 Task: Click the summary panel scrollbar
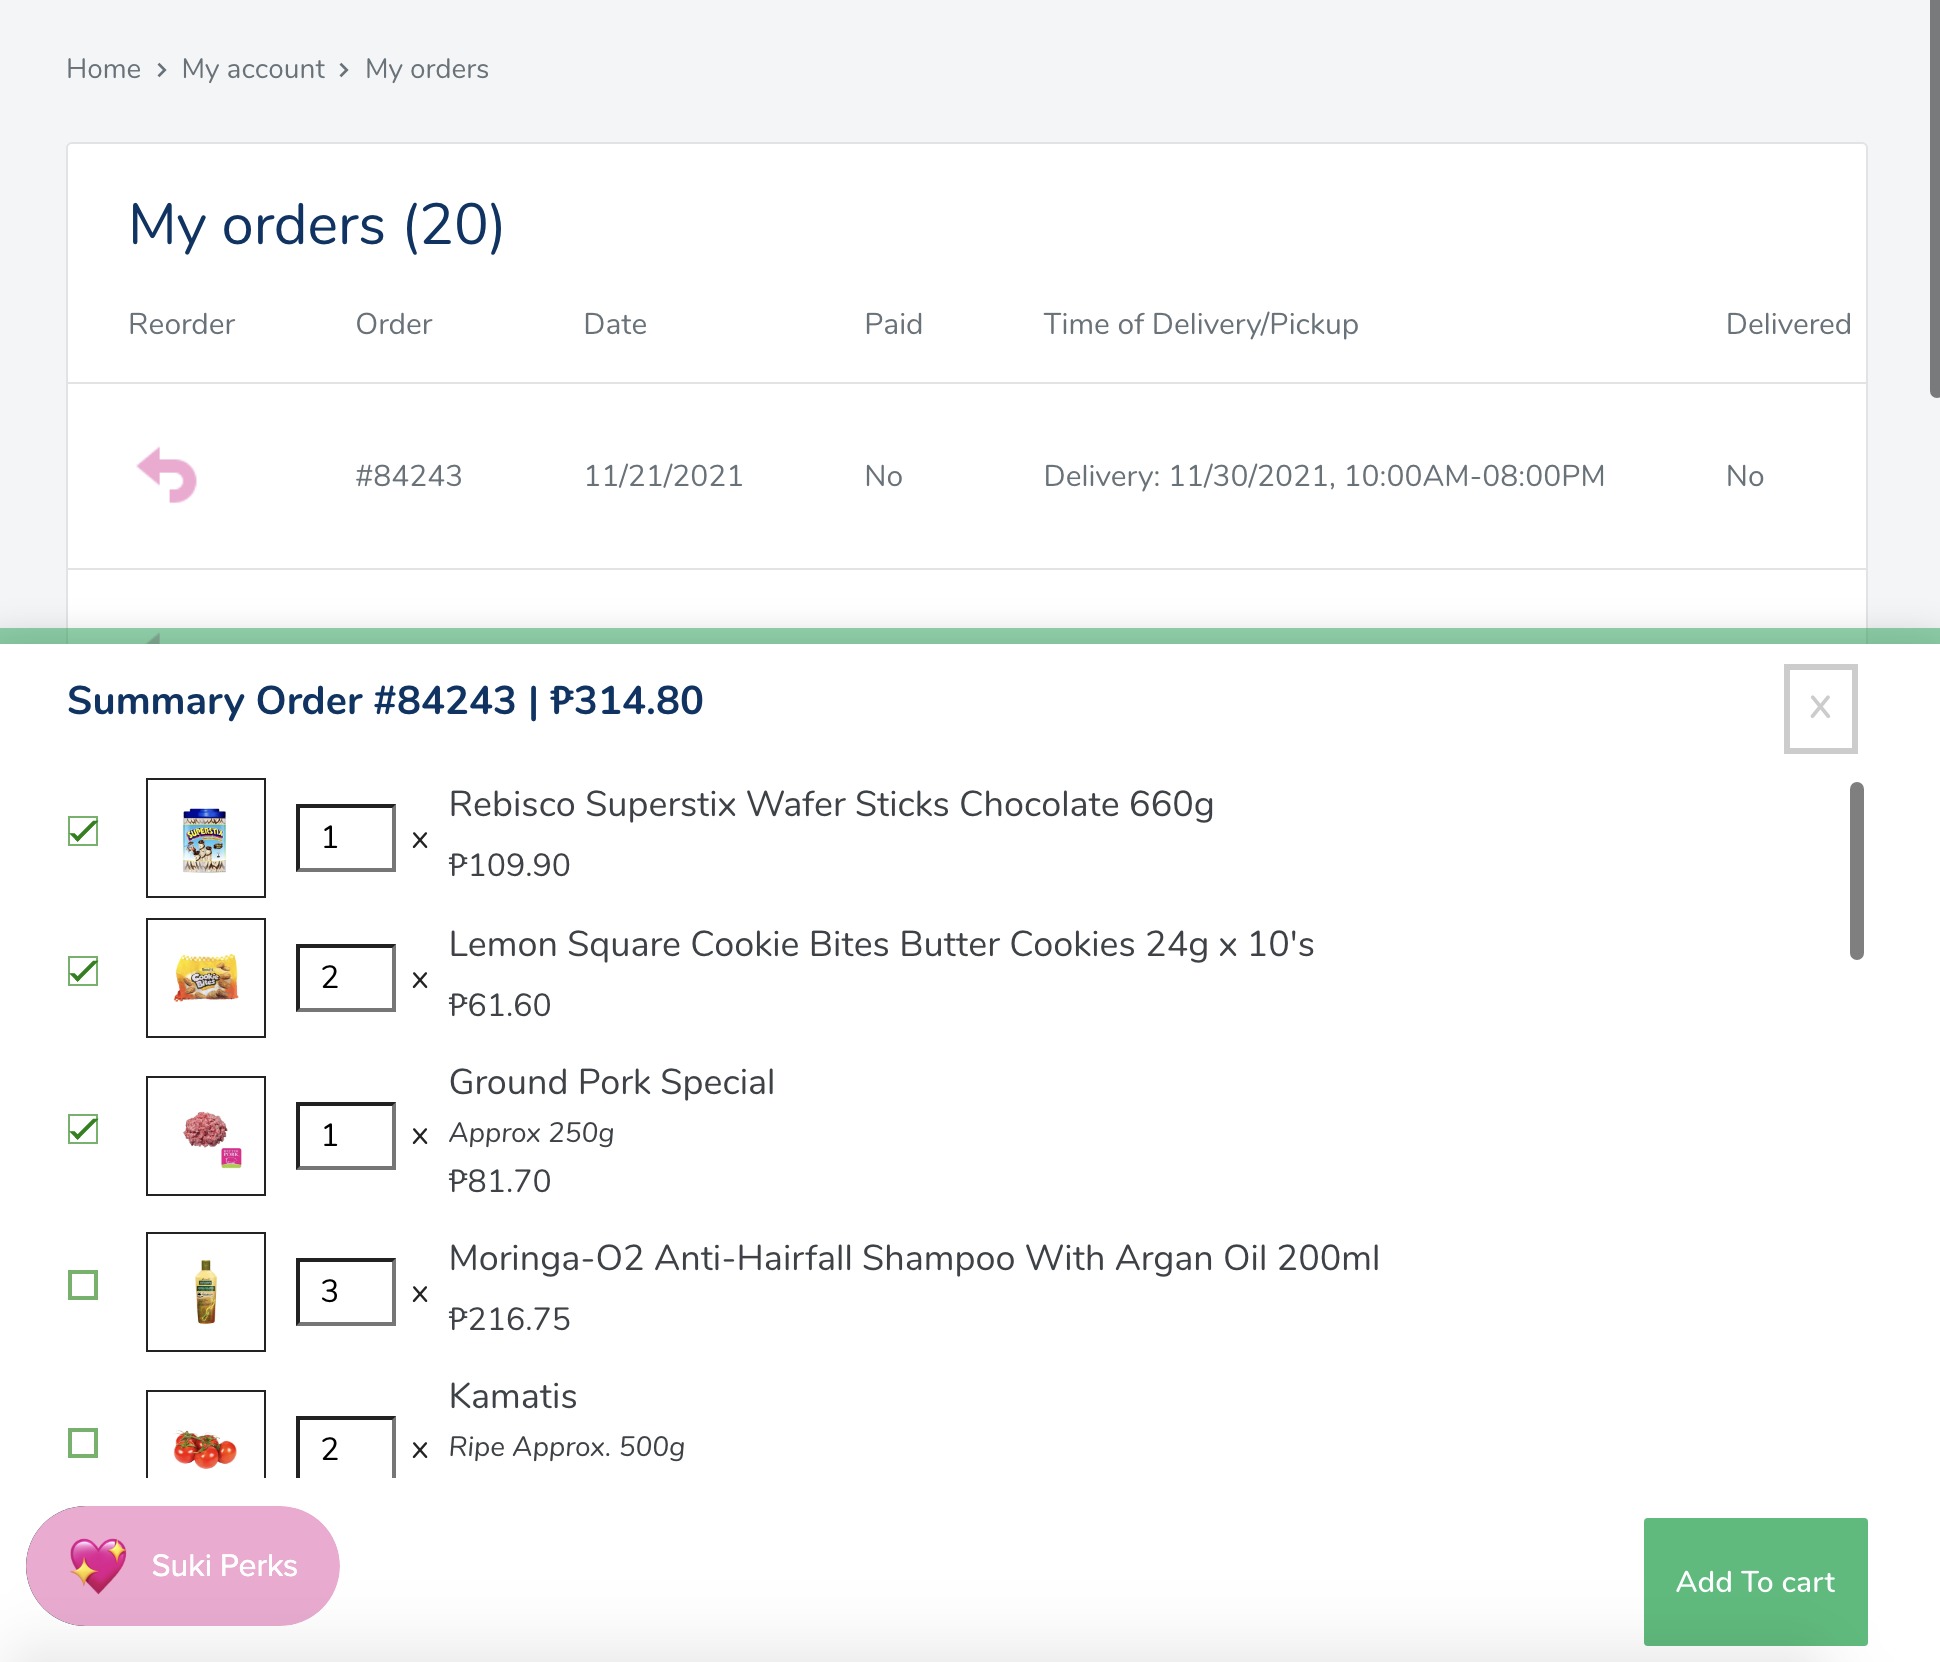click(1856, 871)
